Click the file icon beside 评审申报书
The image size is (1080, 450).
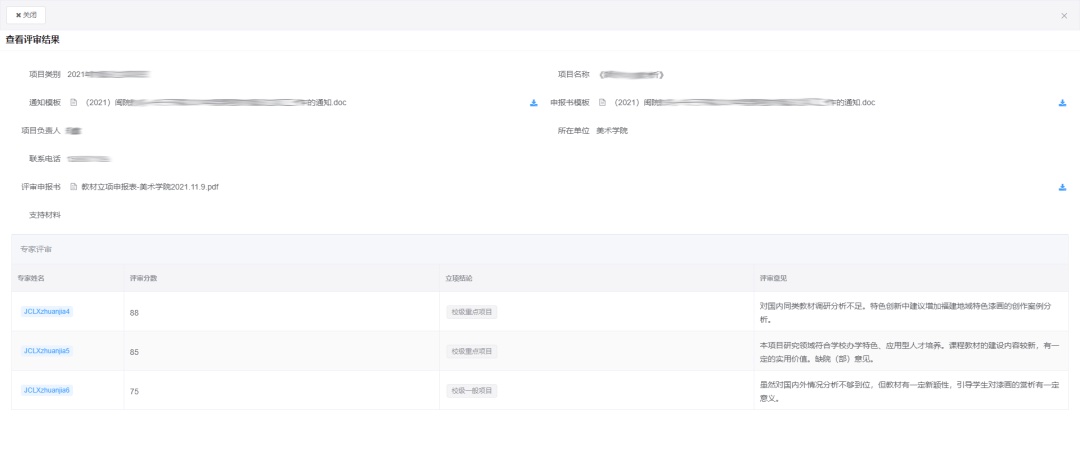coord(73,187)
